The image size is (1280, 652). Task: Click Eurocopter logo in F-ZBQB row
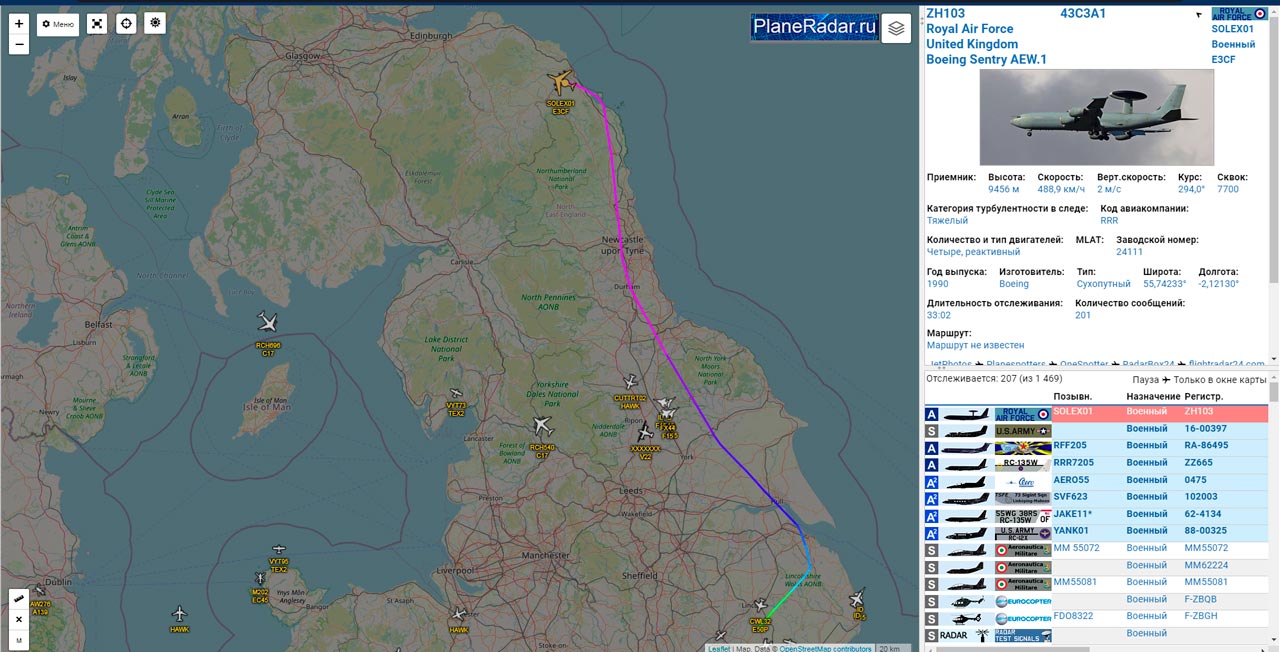point(1023,600)
